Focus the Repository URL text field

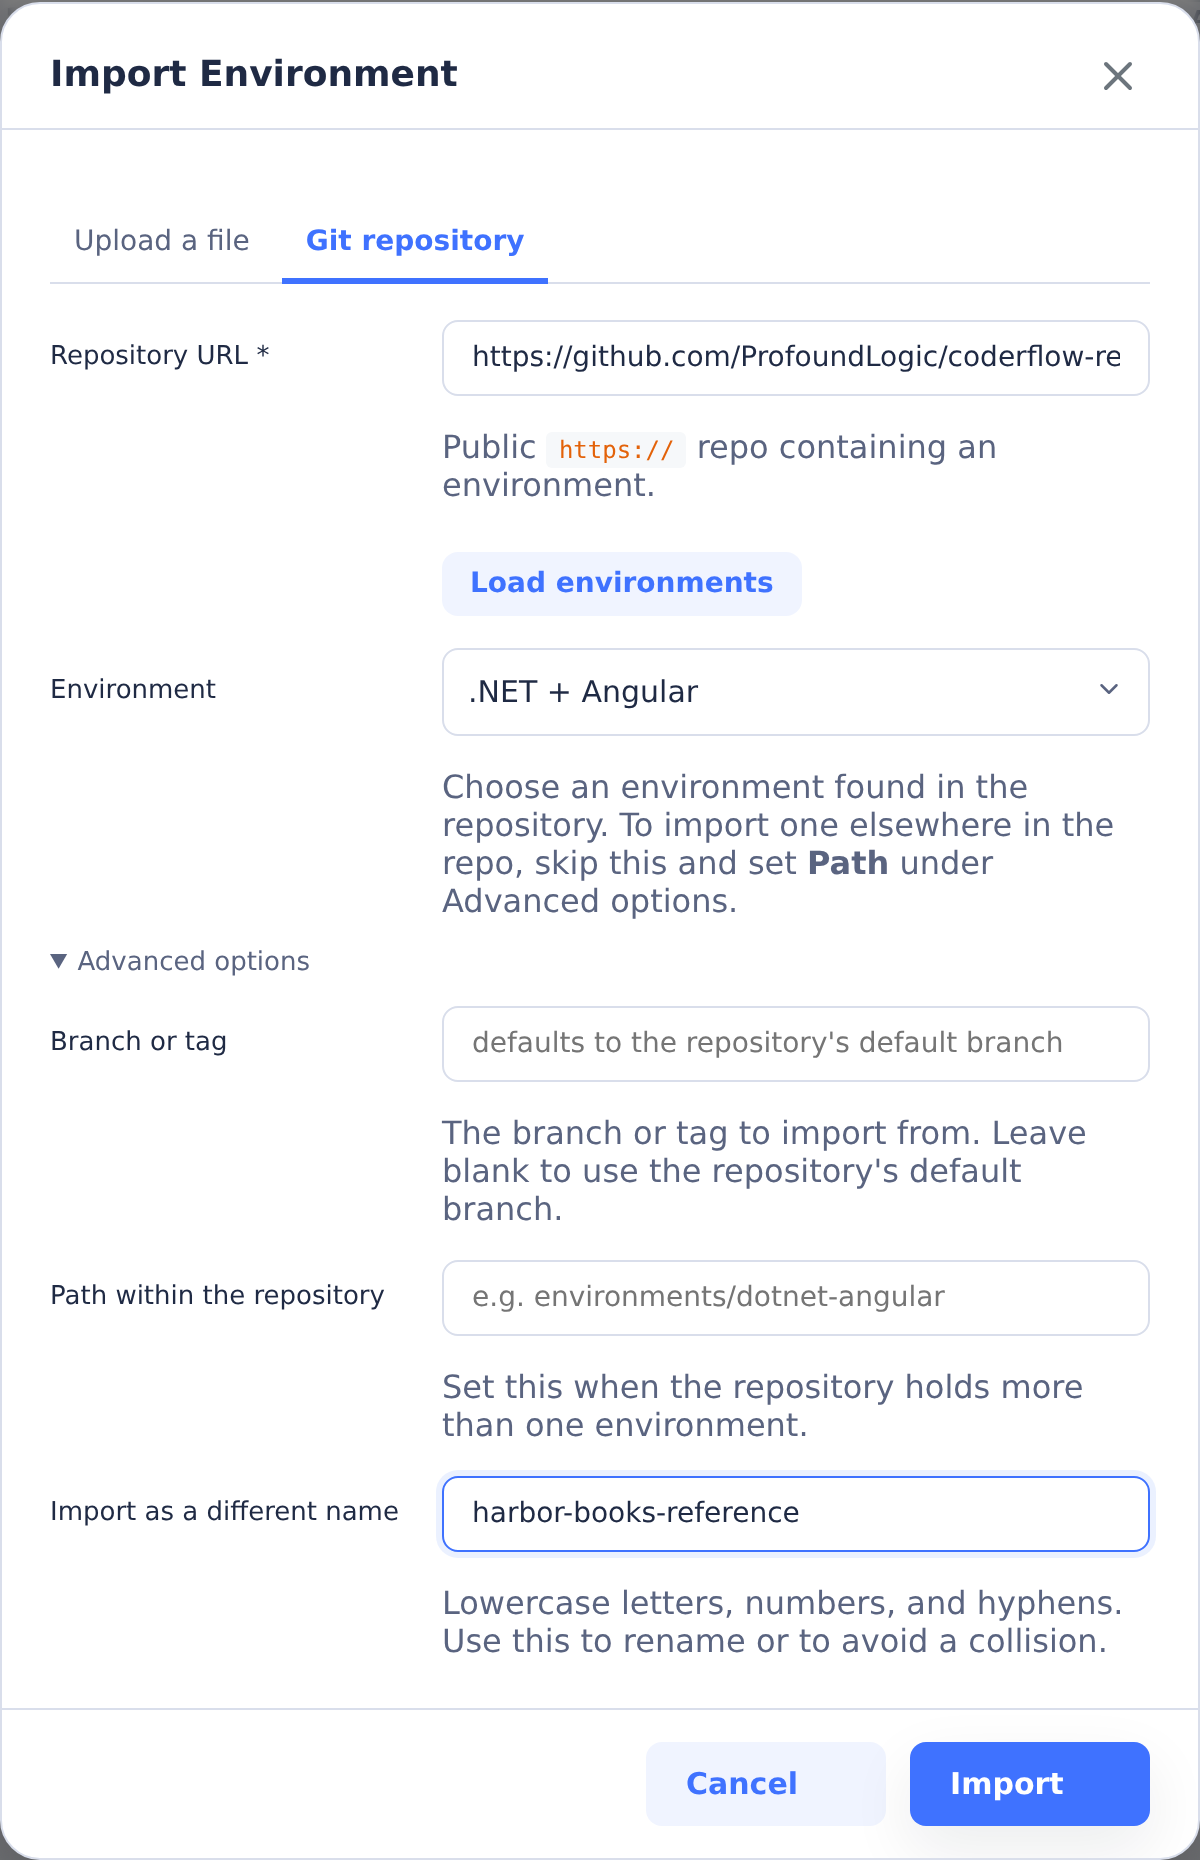point(796,358)
